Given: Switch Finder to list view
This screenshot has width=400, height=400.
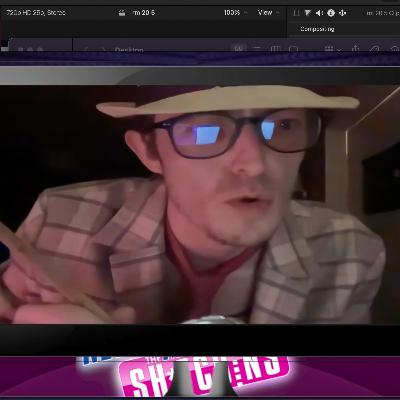Looking at the screenshot, I should click(x=257, y=49).
